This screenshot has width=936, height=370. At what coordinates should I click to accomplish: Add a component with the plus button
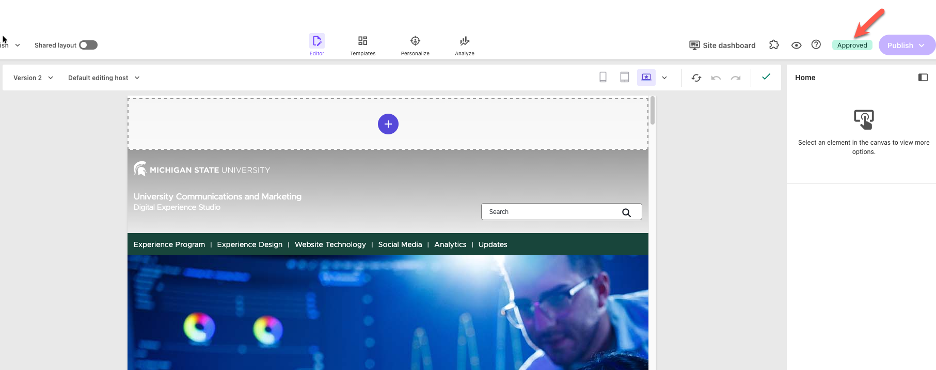click(388, 124)
